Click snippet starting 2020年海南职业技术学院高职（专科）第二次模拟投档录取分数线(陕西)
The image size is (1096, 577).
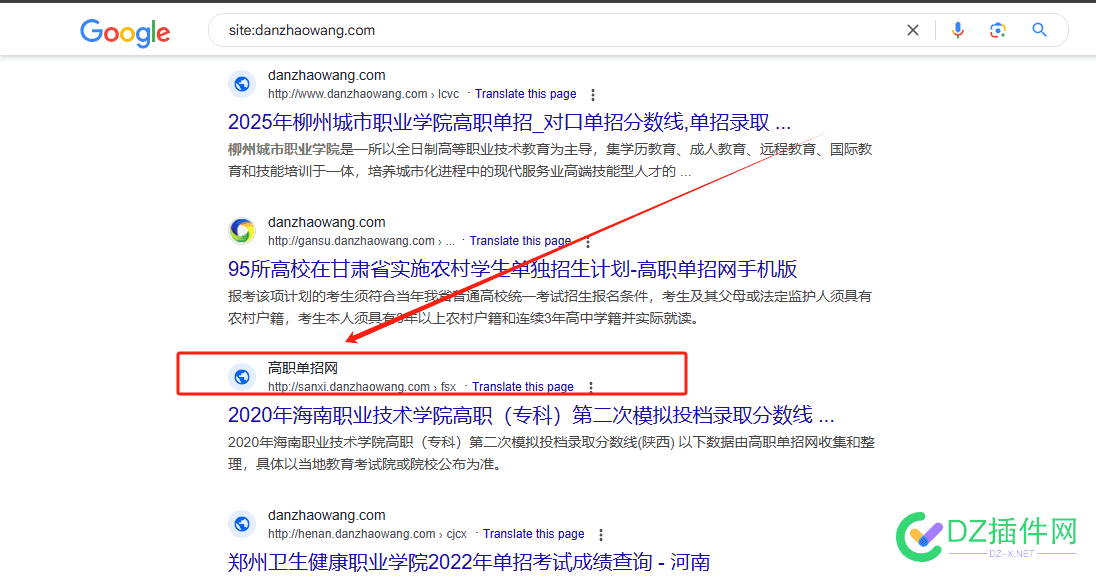click(551, 453)
